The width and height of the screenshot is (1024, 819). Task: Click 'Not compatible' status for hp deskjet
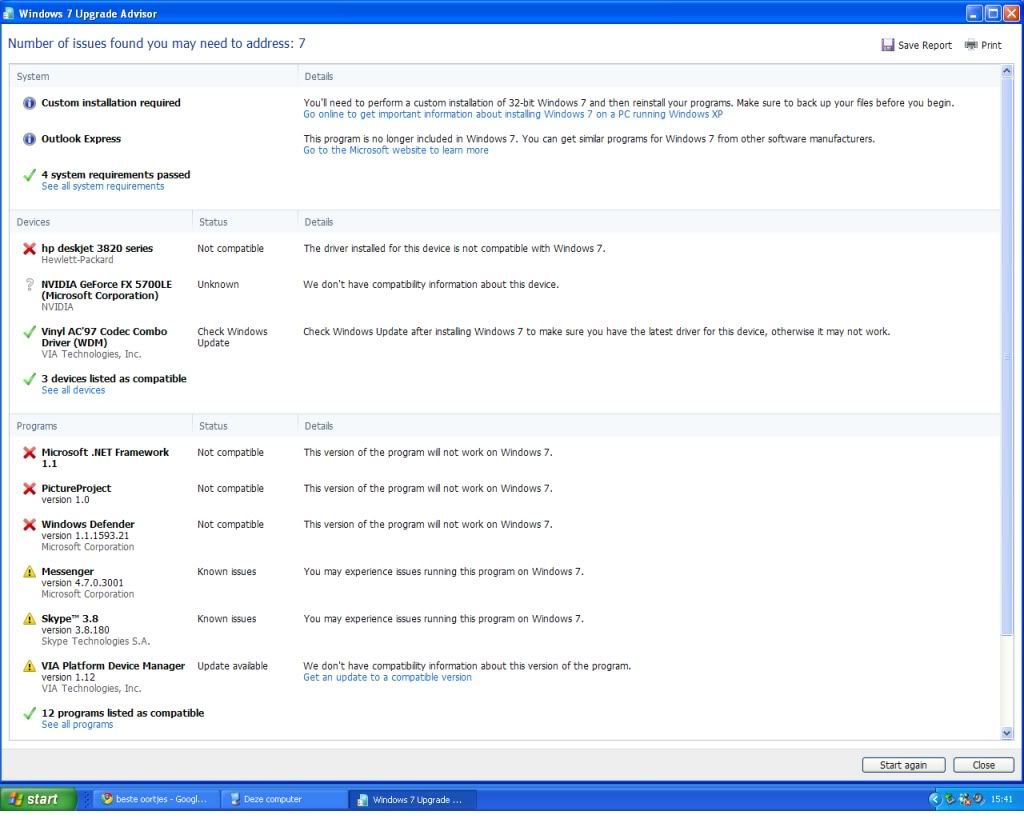pos(231,249)
